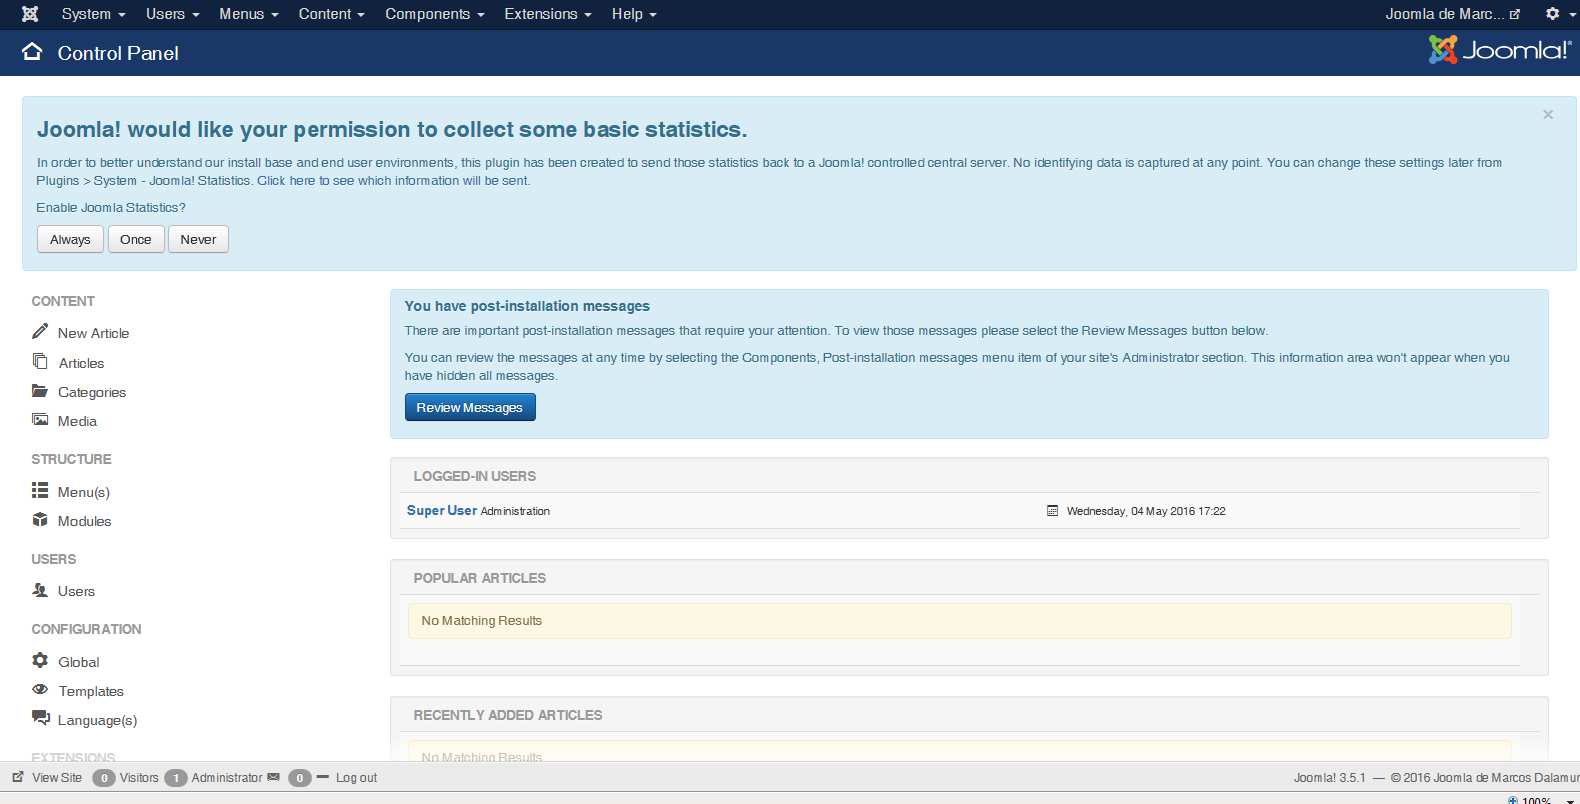Choose Always for Joomla Statistics

pos(70,239)
